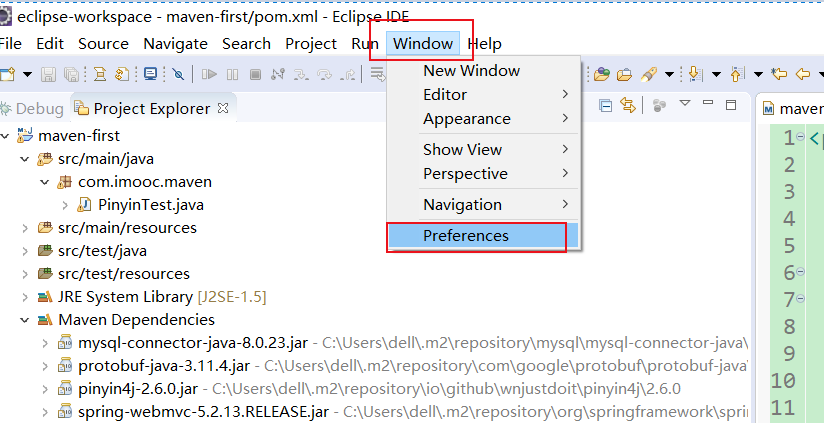Image resolution: width=824 pixels, height=423 pixels.
Task: Minimize the Project Explorer view
Action: point(708,102)
